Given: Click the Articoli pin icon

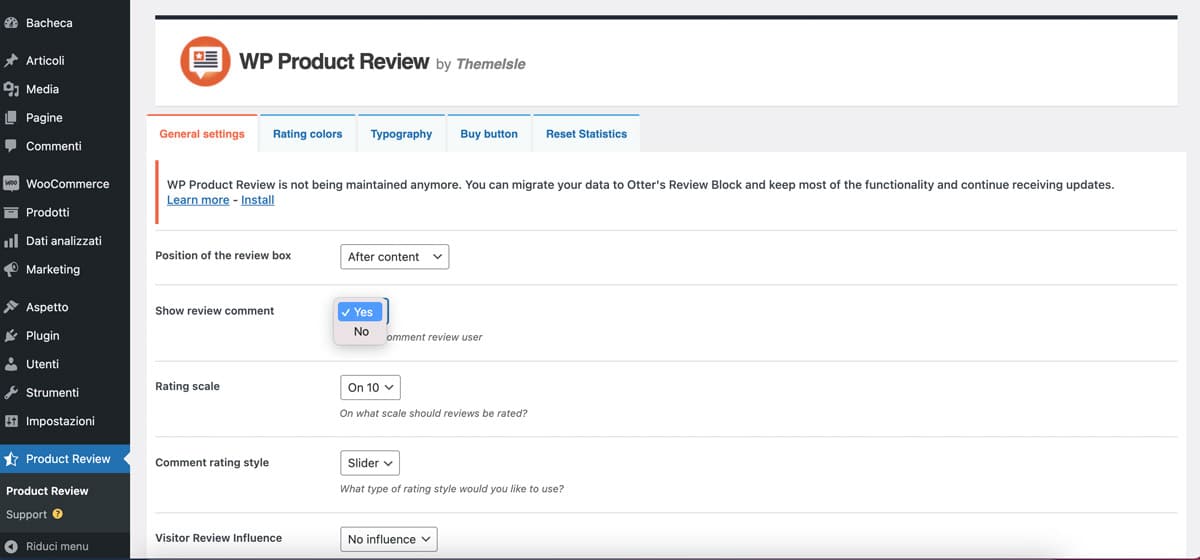Looking at the screenshot, I should point(12,61).
